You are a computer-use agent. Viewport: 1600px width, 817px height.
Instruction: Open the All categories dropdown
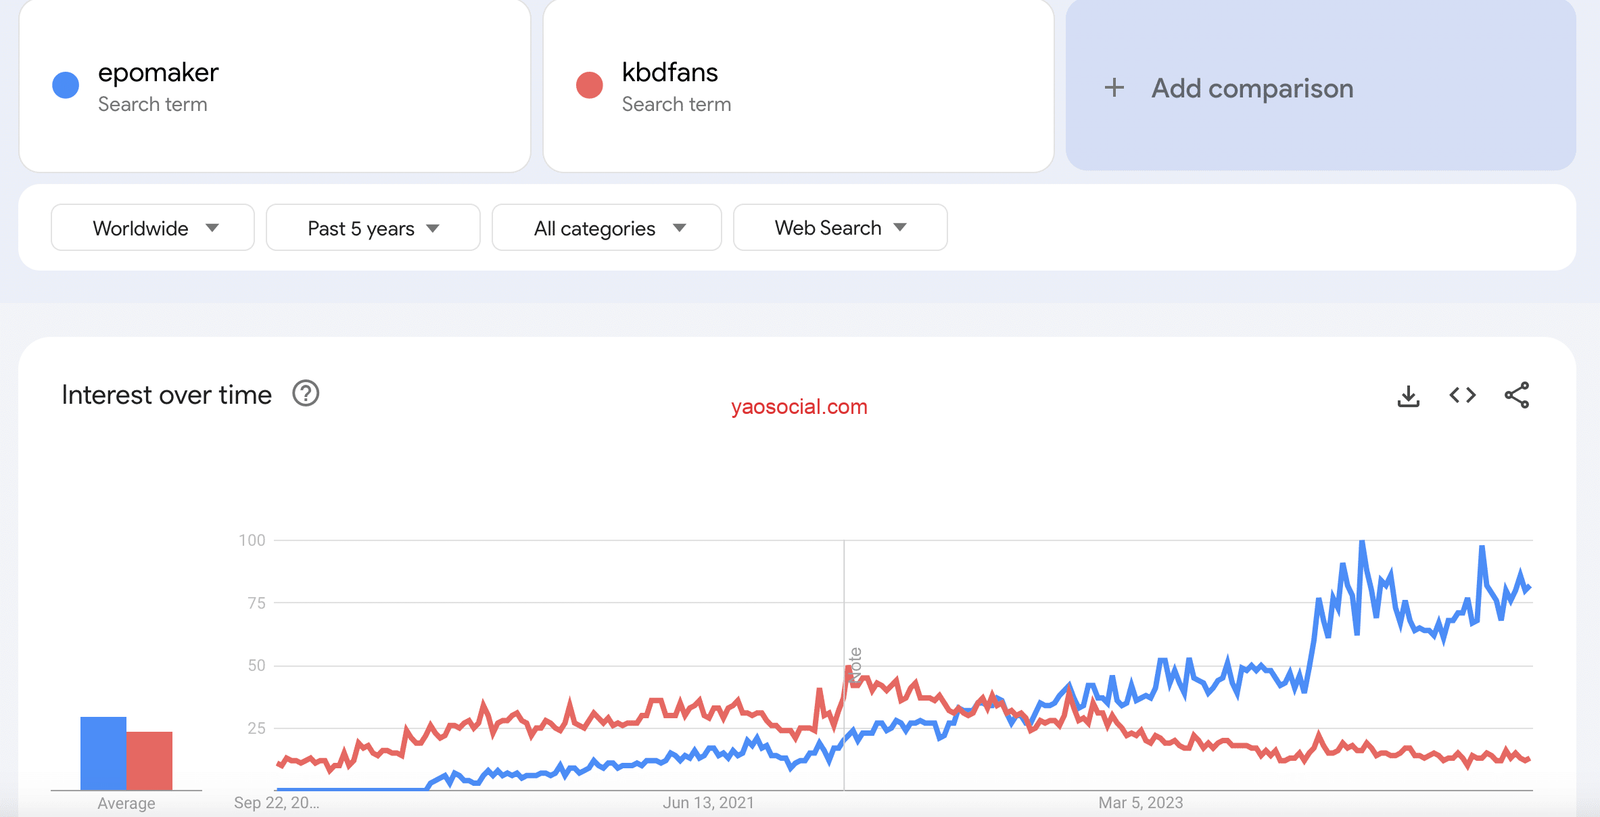pyautogui.click(x=607, y=228)
